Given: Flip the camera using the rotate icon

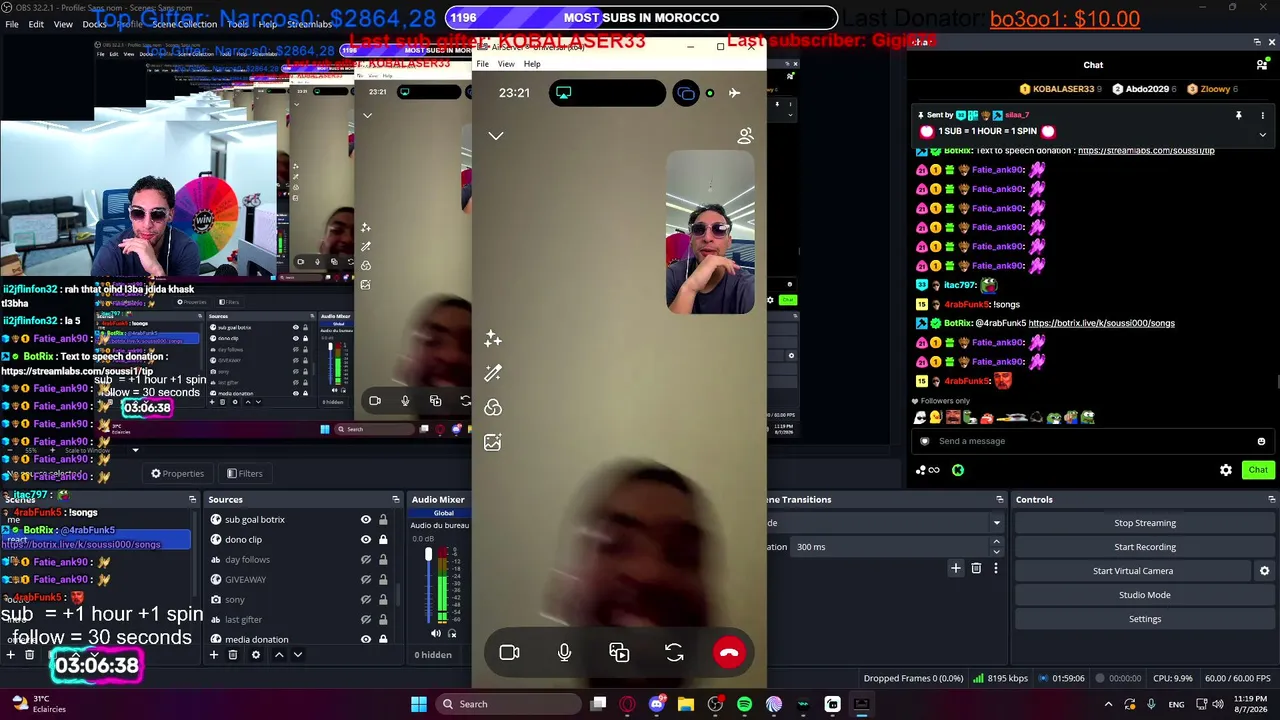Looking at the screenshot, I should (674, 653).
